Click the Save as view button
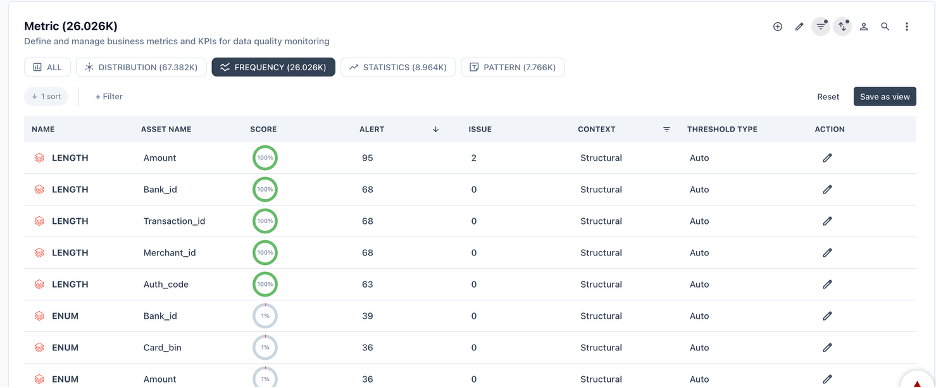This screenshot has height=388, width=936. point(885,97)
